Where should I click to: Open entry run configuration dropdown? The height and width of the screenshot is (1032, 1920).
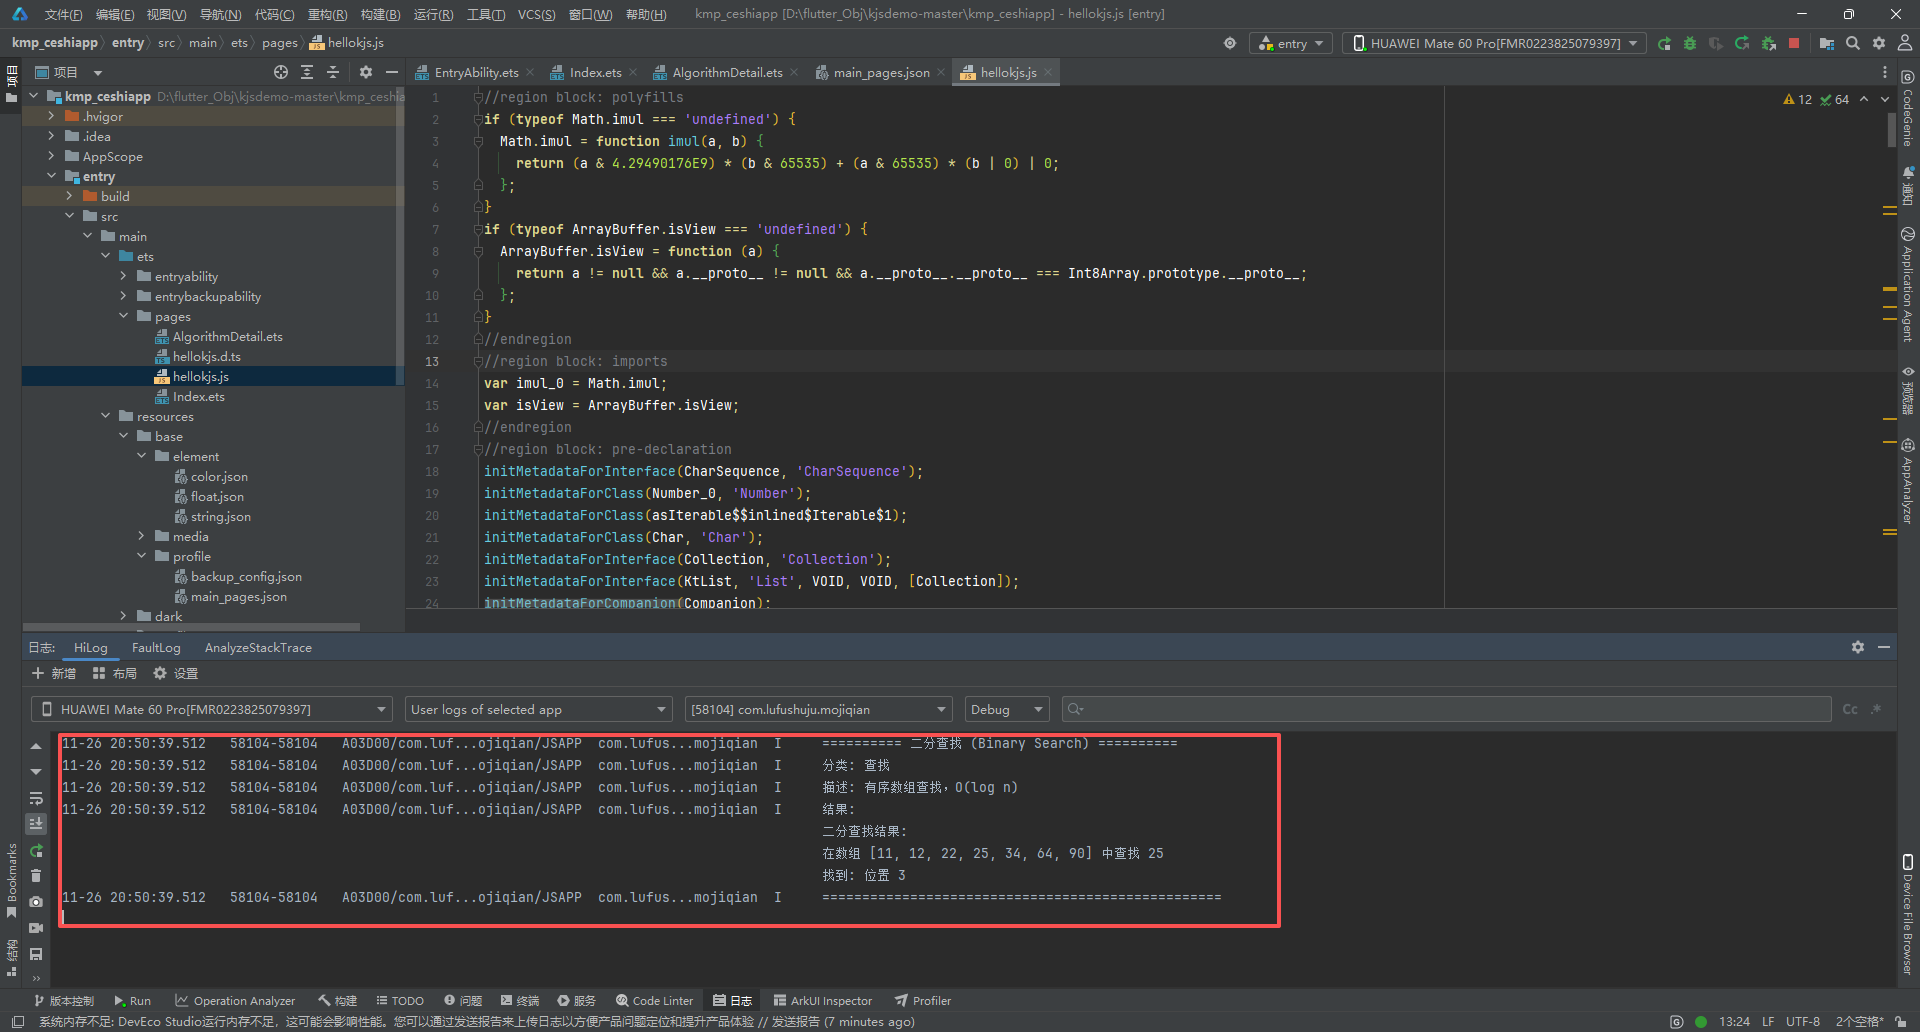tap(1291, 44)
